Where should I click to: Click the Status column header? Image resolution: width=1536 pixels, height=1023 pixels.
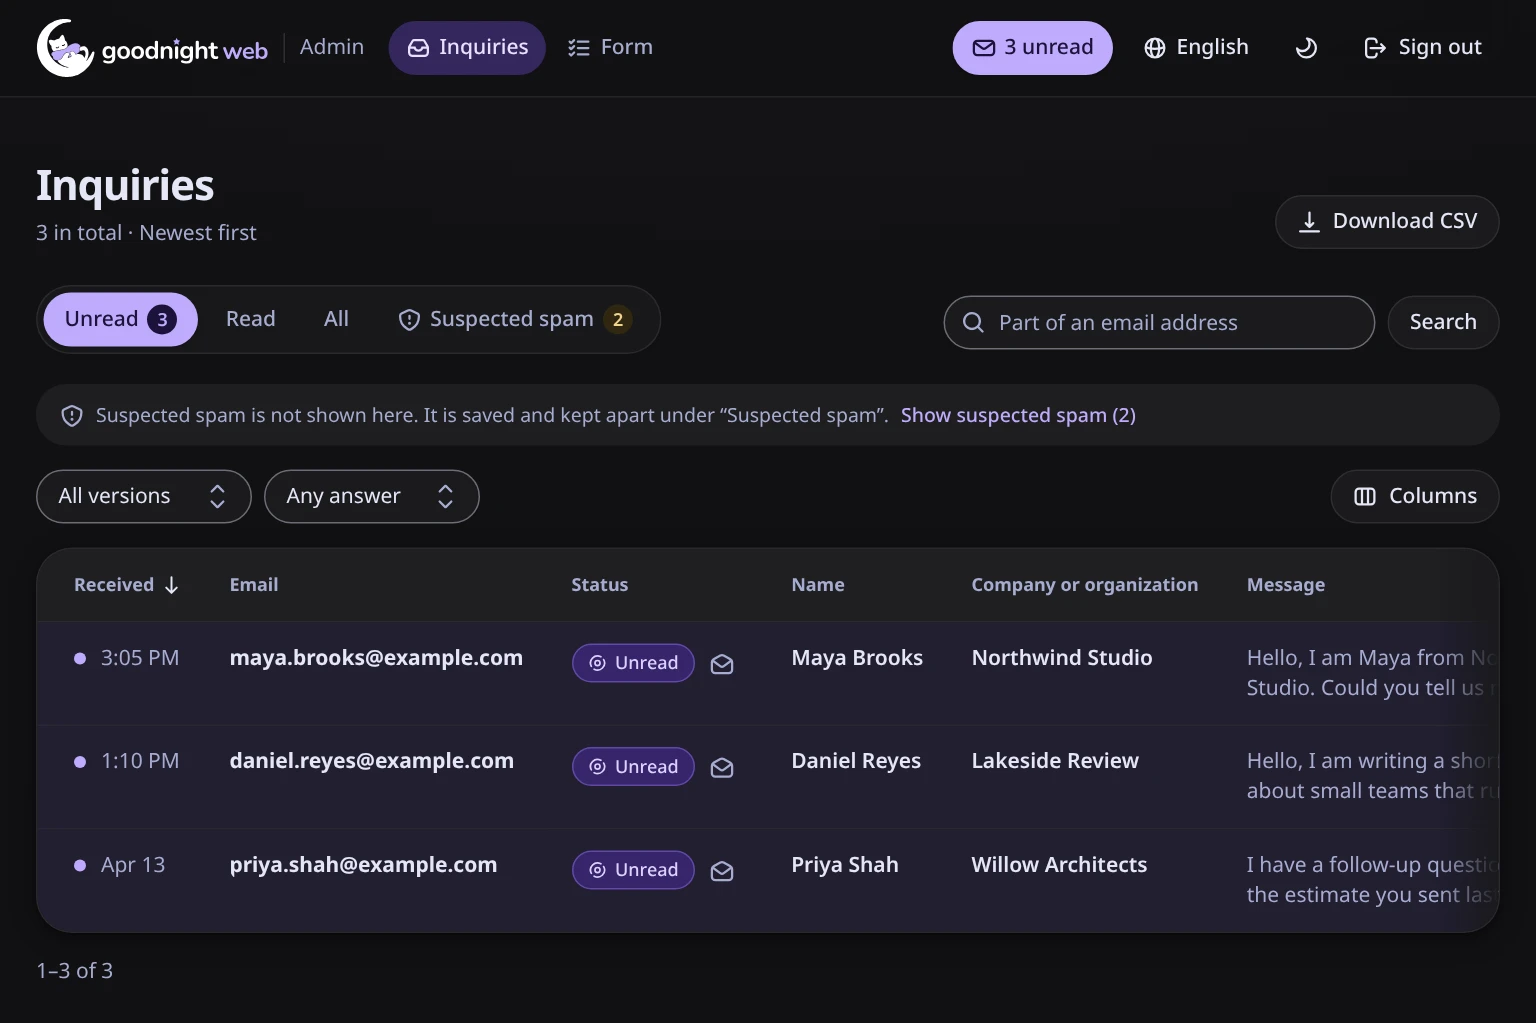600,585
